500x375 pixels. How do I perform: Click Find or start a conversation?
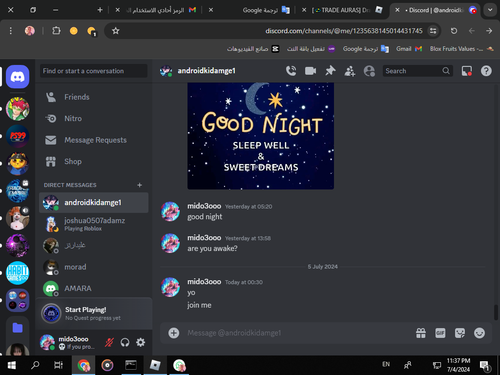(93, 71)
